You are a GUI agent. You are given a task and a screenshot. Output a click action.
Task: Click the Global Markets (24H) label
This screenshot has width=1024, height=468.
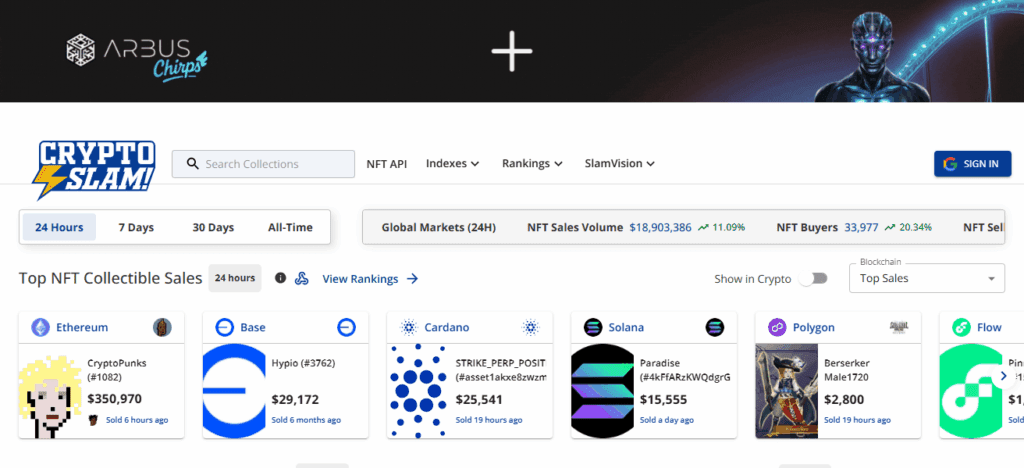439,227
